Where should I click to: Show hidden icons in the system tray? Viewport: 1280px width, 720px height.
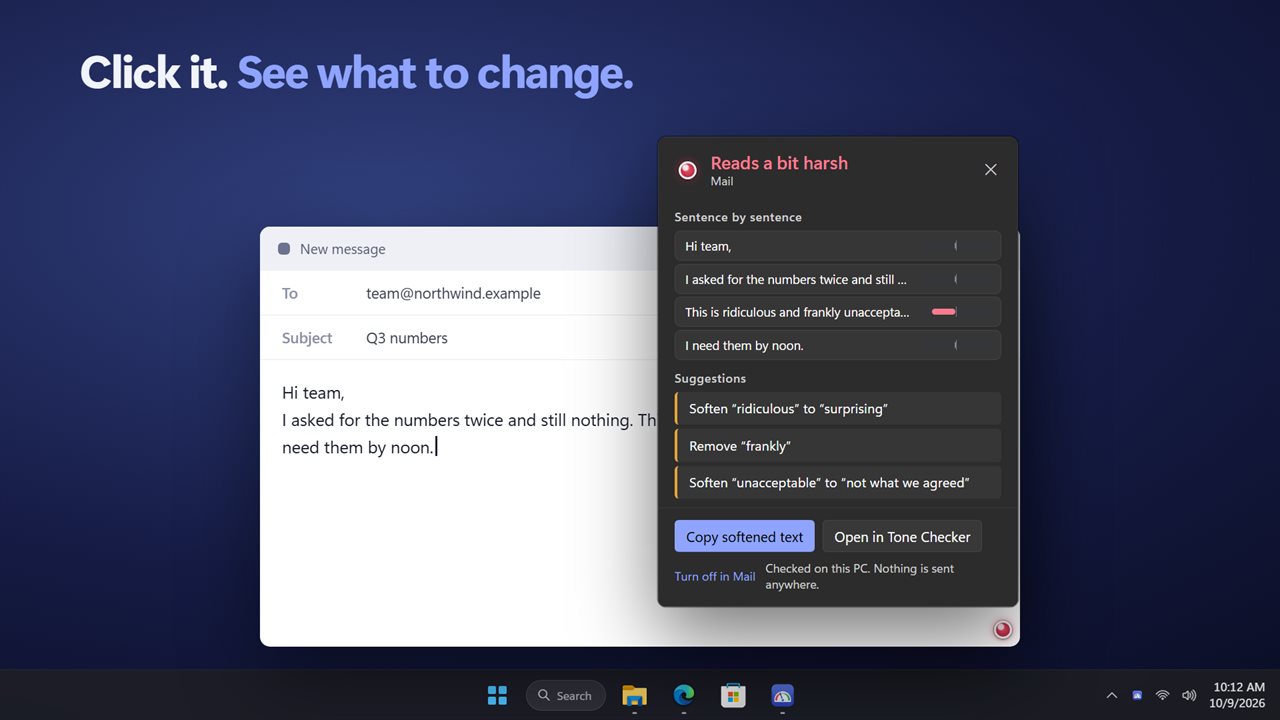[1111, 695]
